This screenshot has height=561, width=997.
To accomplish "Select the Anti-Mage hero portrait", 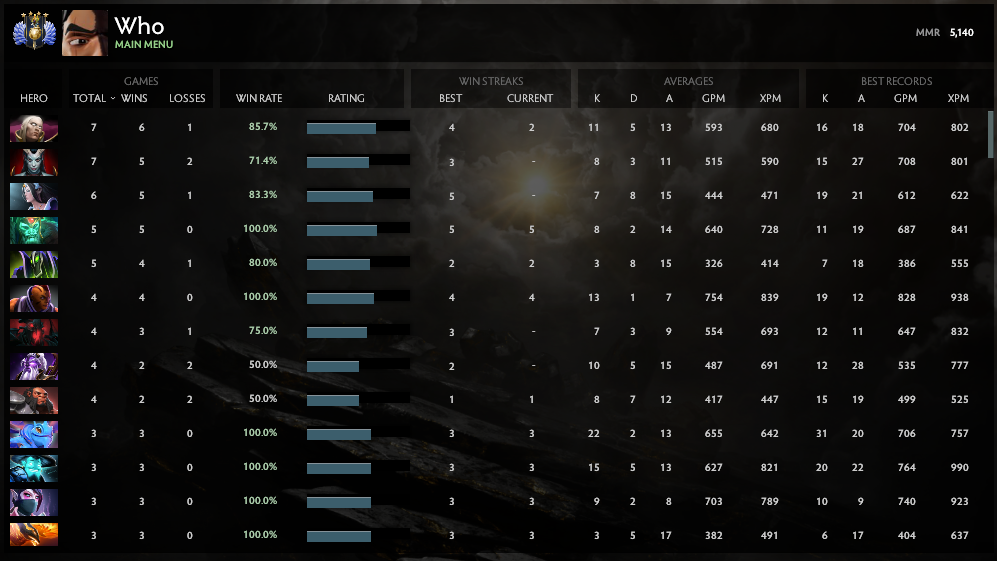I will [34, 298].
